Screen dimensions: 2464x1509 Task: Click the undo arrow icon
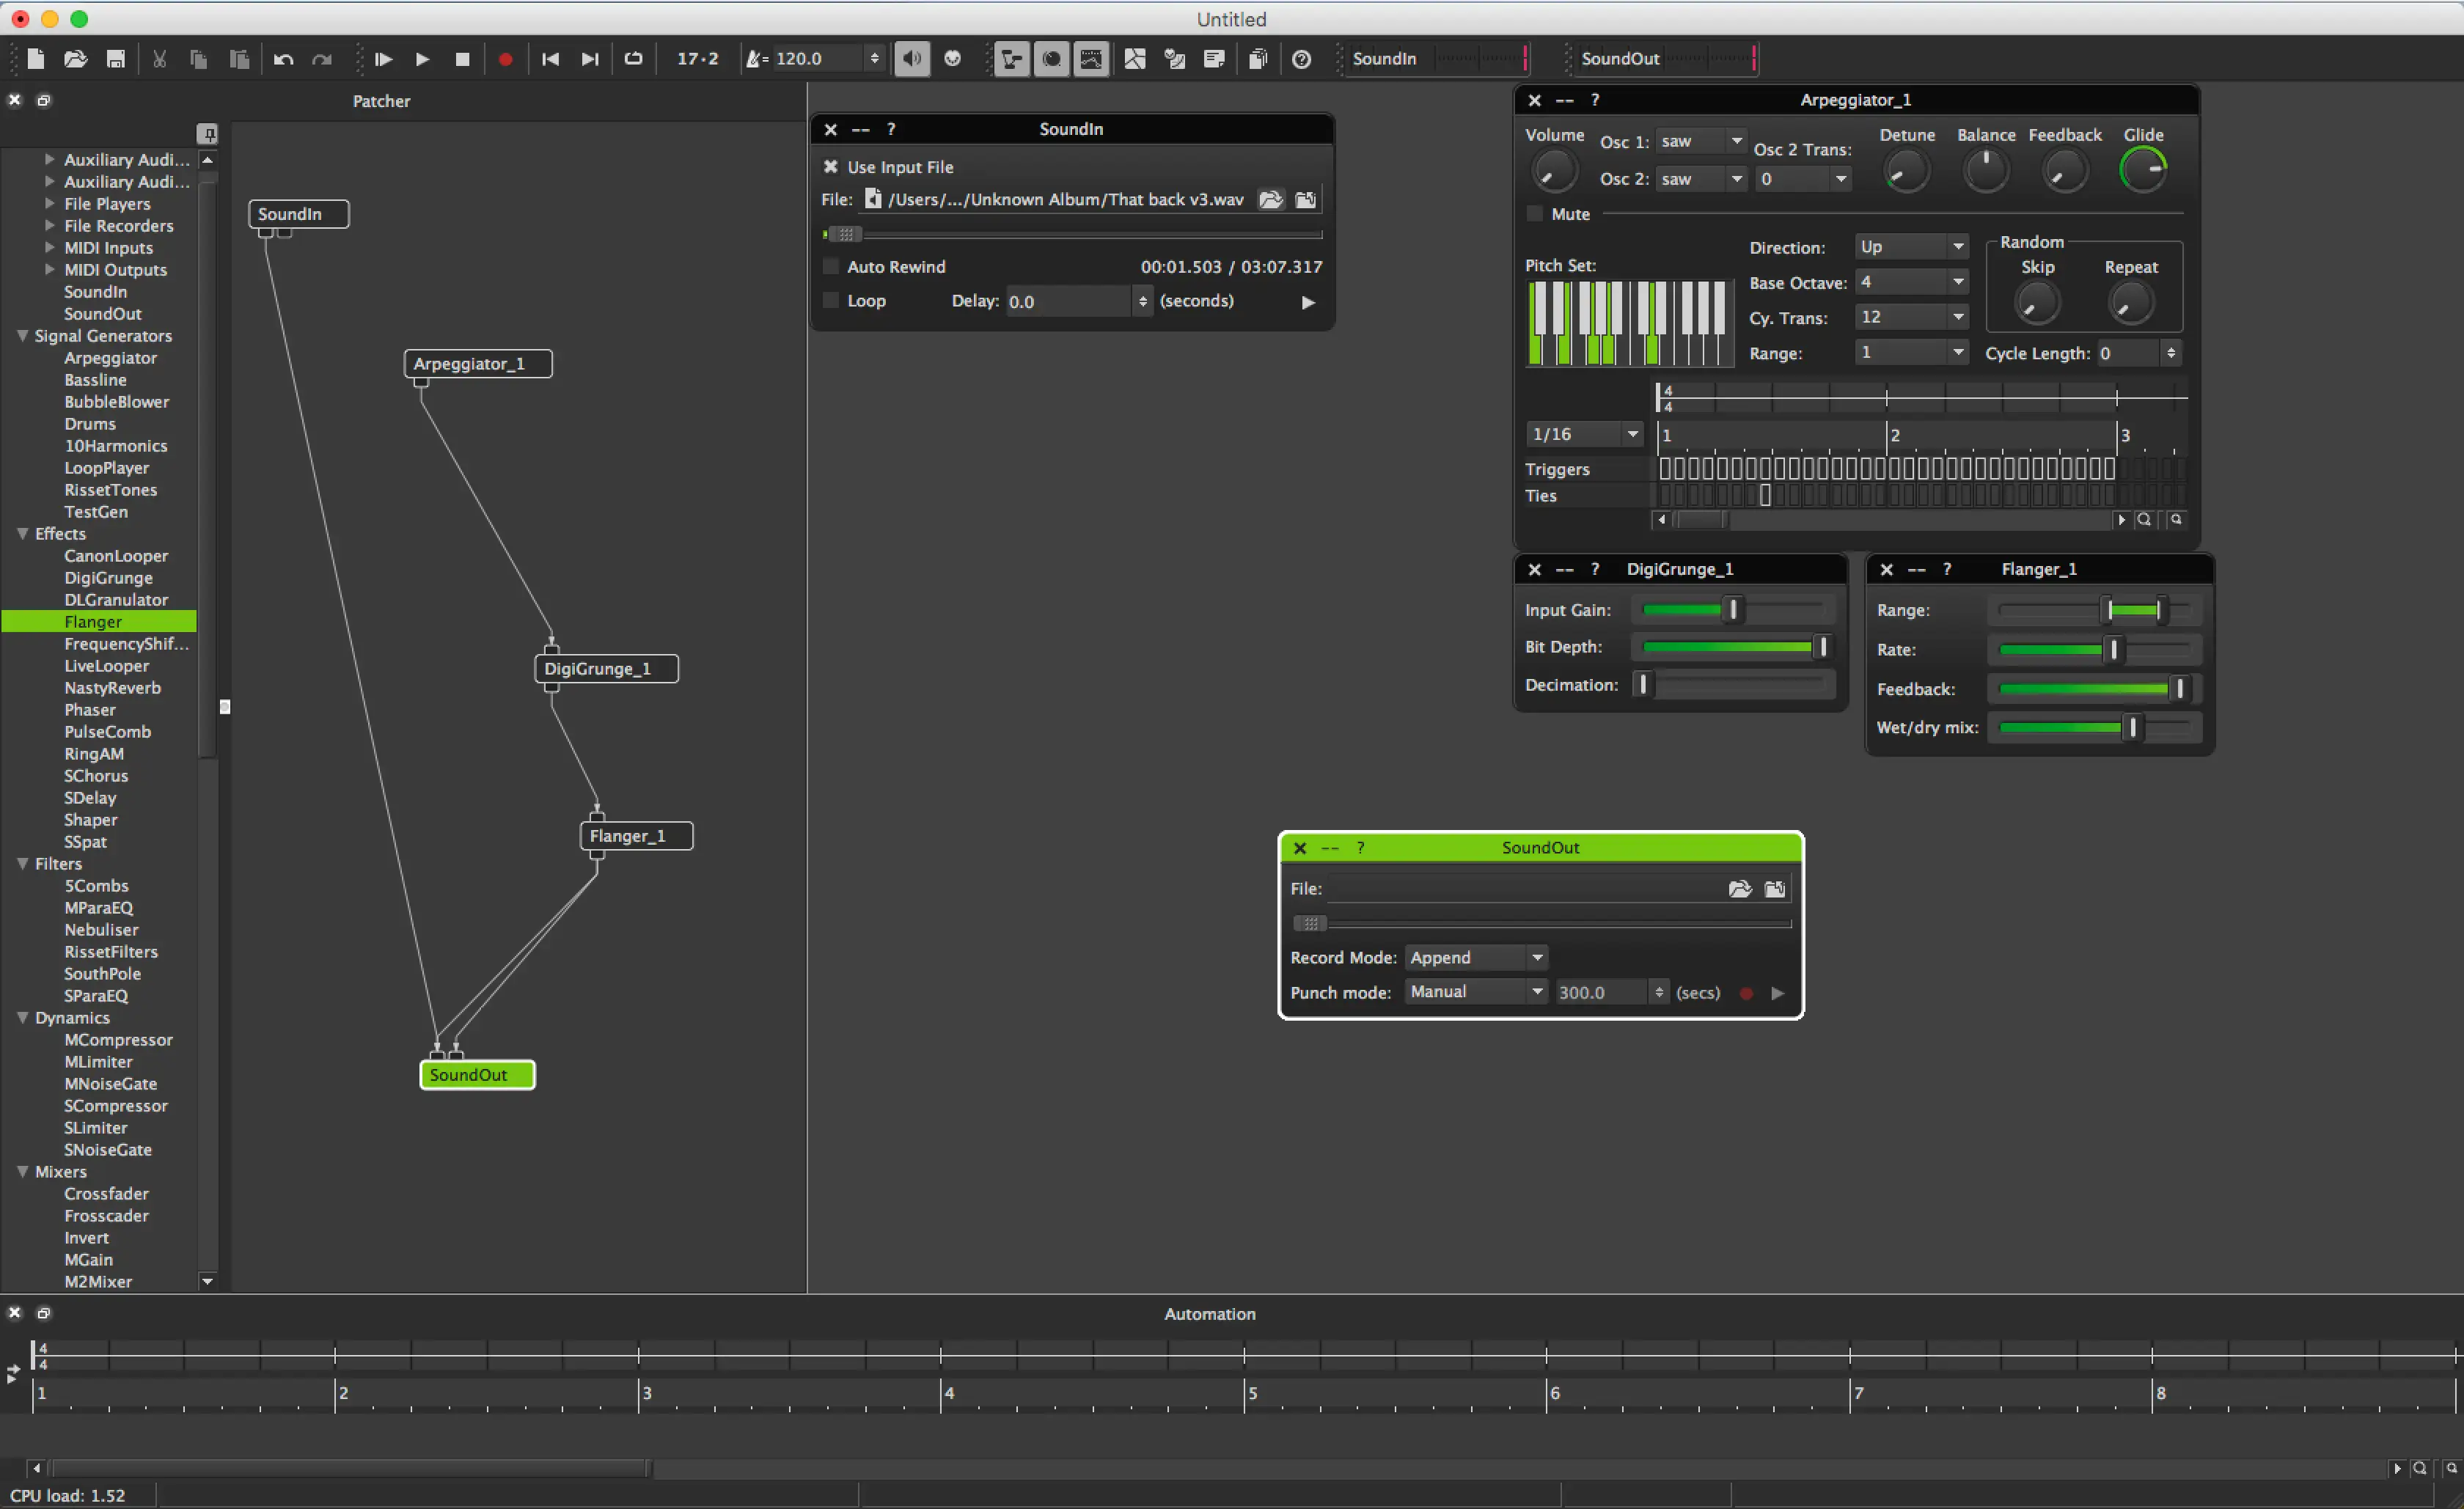283,59
